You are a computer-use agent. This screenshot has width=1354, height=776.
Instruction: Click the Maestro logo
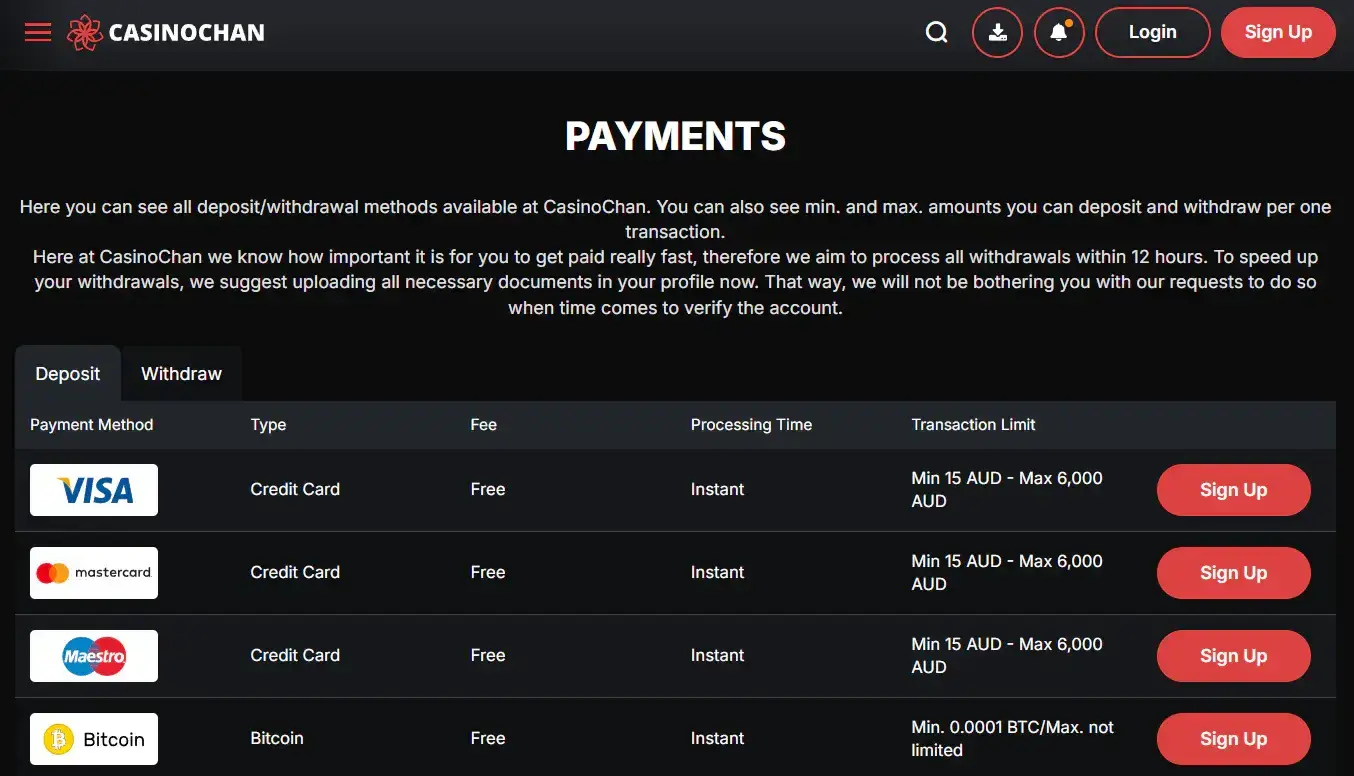click(94, 656)
